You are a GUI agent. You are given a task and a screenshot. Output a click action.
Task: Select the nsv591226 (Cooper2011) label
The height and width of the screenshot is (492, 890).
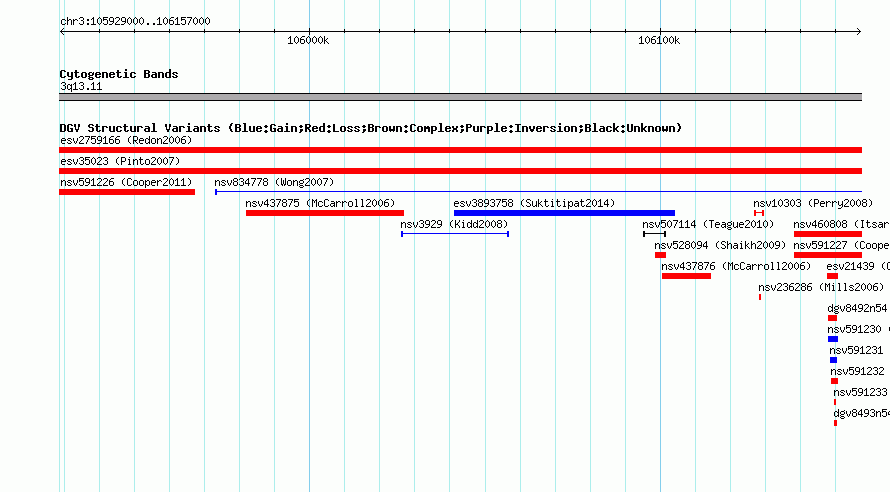click(126, 182)
